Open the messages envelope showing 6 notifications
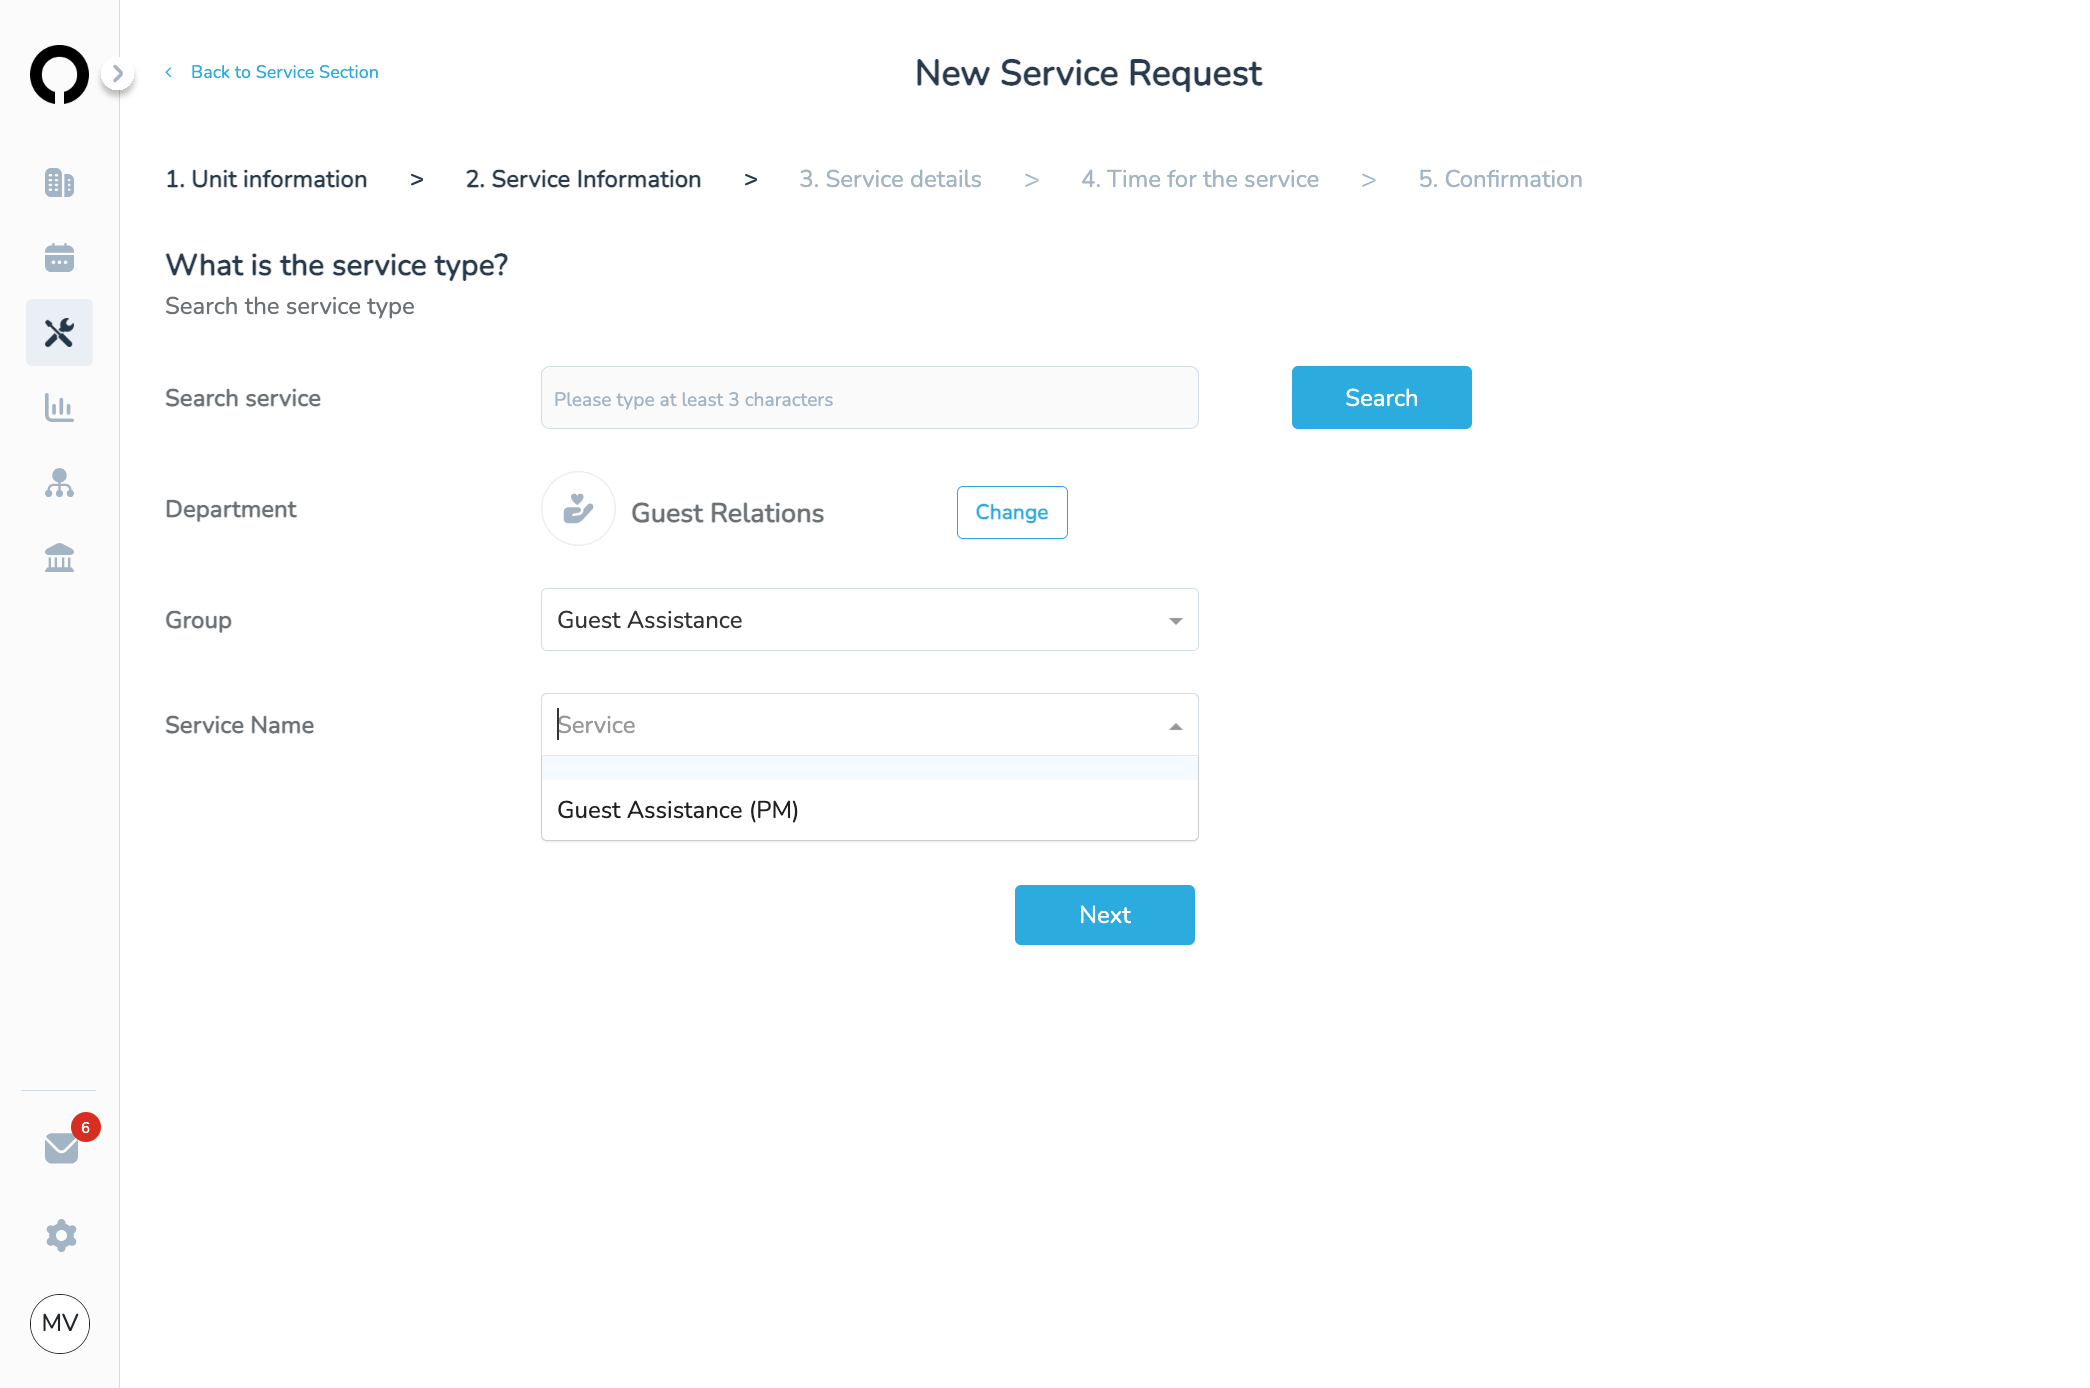2090x1388 pixels. pyautogui.click(x=62, y=1147)
